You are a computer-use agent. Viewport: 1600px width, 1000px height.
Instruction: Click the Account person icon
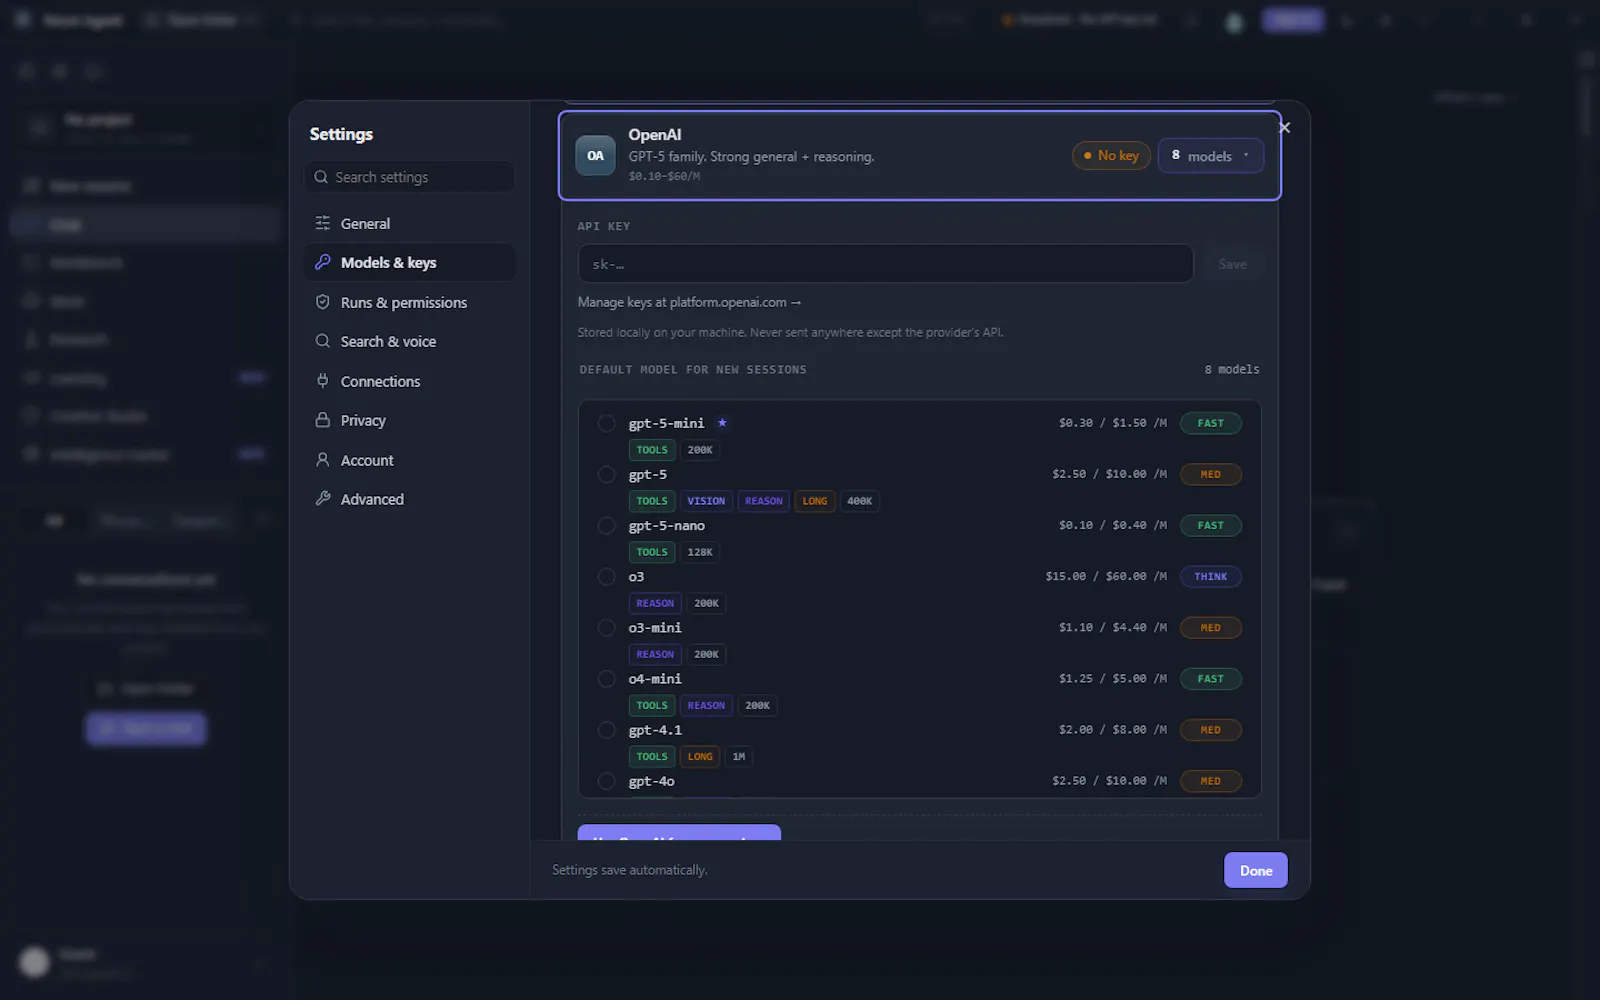coord(322,460)
